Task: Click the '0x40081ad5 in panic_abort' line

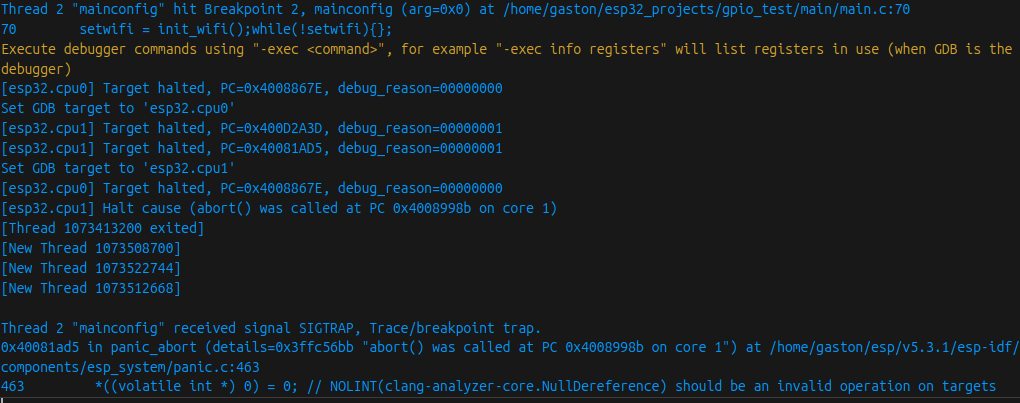Action: coord(510,357)
